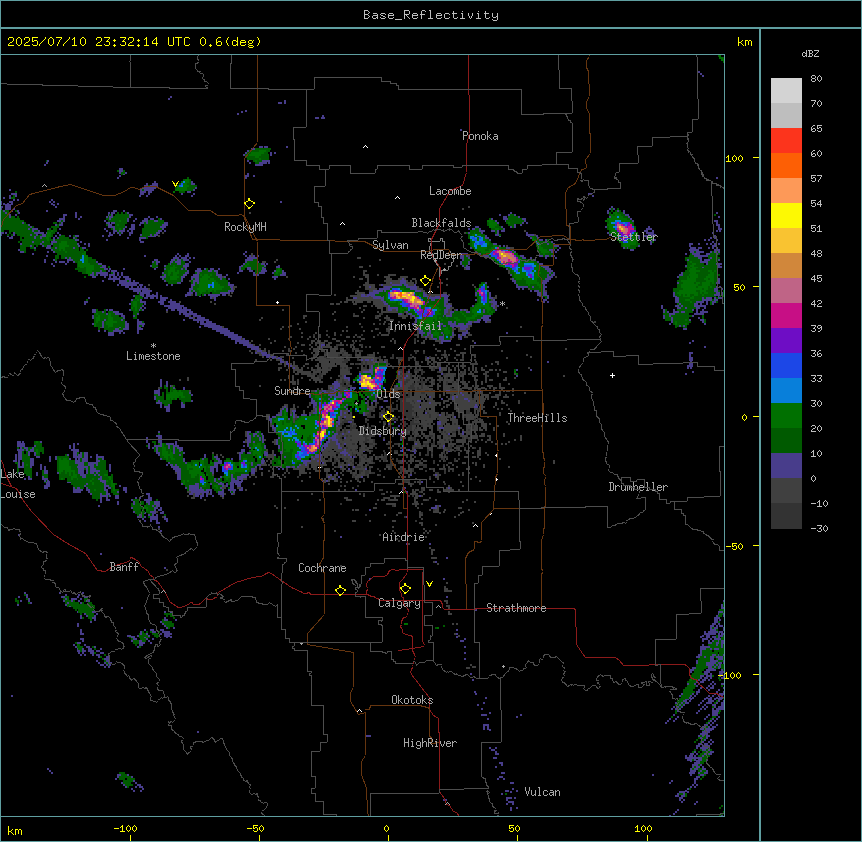Click the Drumheller city label
Image resolution: width=862 pixels, height=842 pixels.
click(x=638, y=487)
